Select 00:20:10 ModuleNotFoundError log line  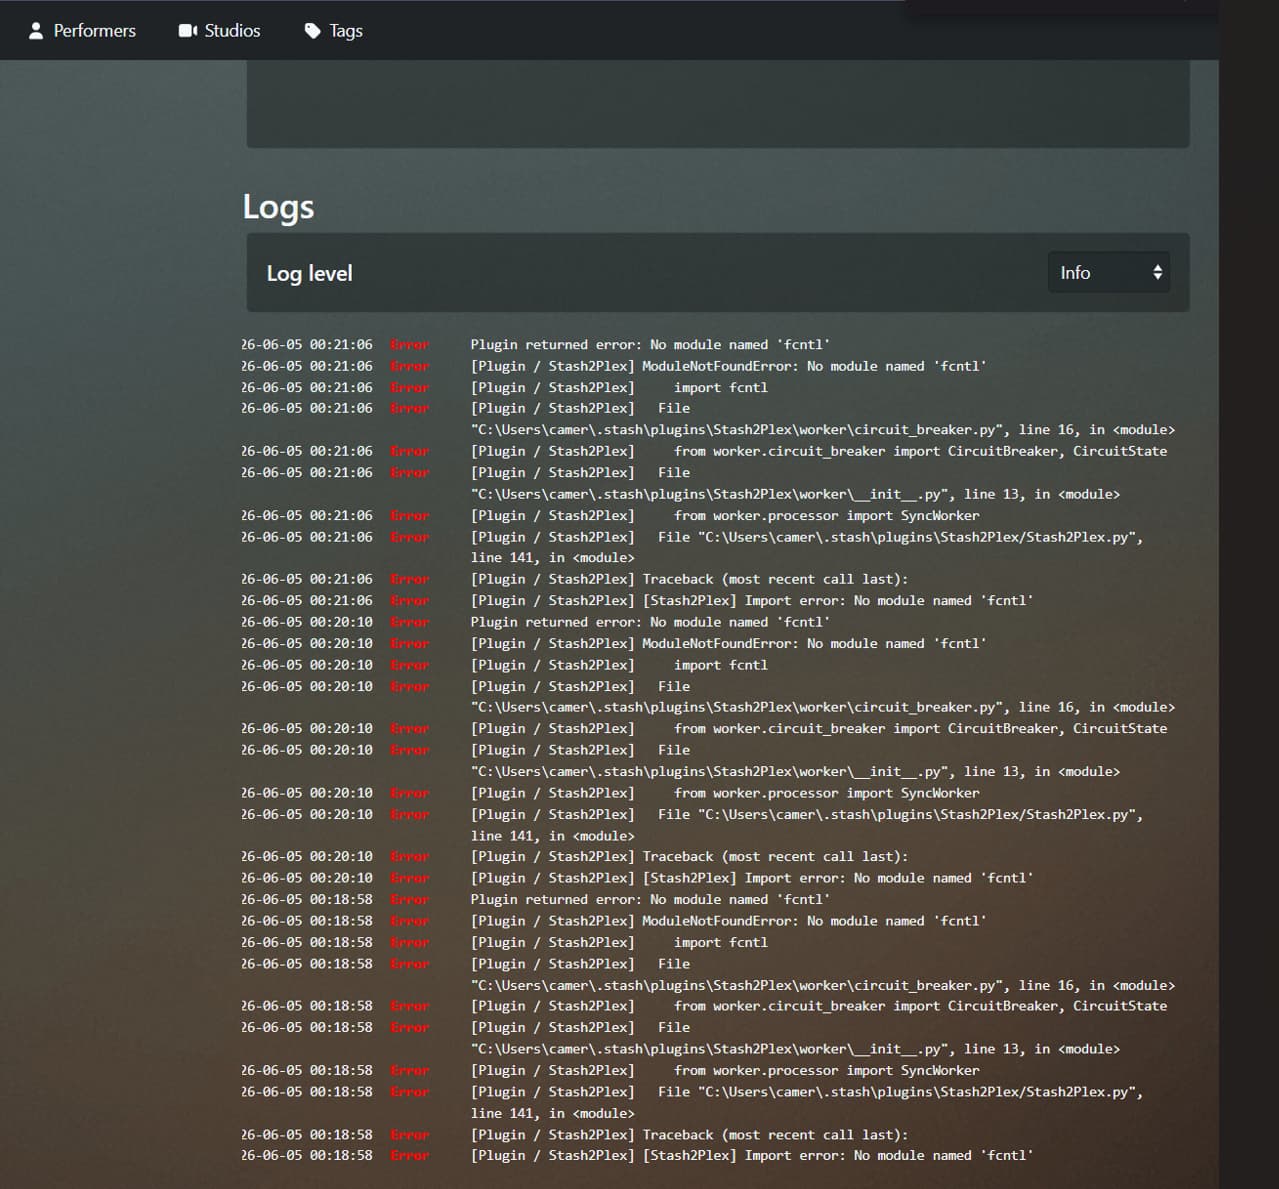point(728,644)
